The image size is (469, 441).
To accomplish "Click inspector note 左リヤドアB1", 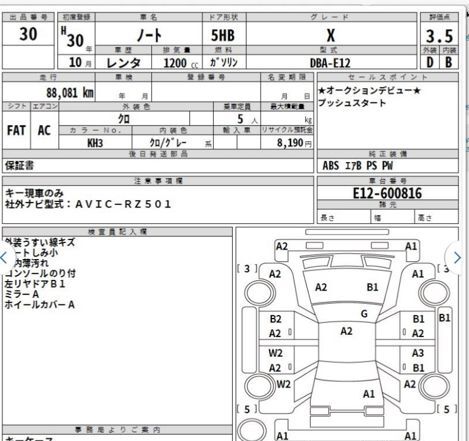I will [x=35, y=284].
